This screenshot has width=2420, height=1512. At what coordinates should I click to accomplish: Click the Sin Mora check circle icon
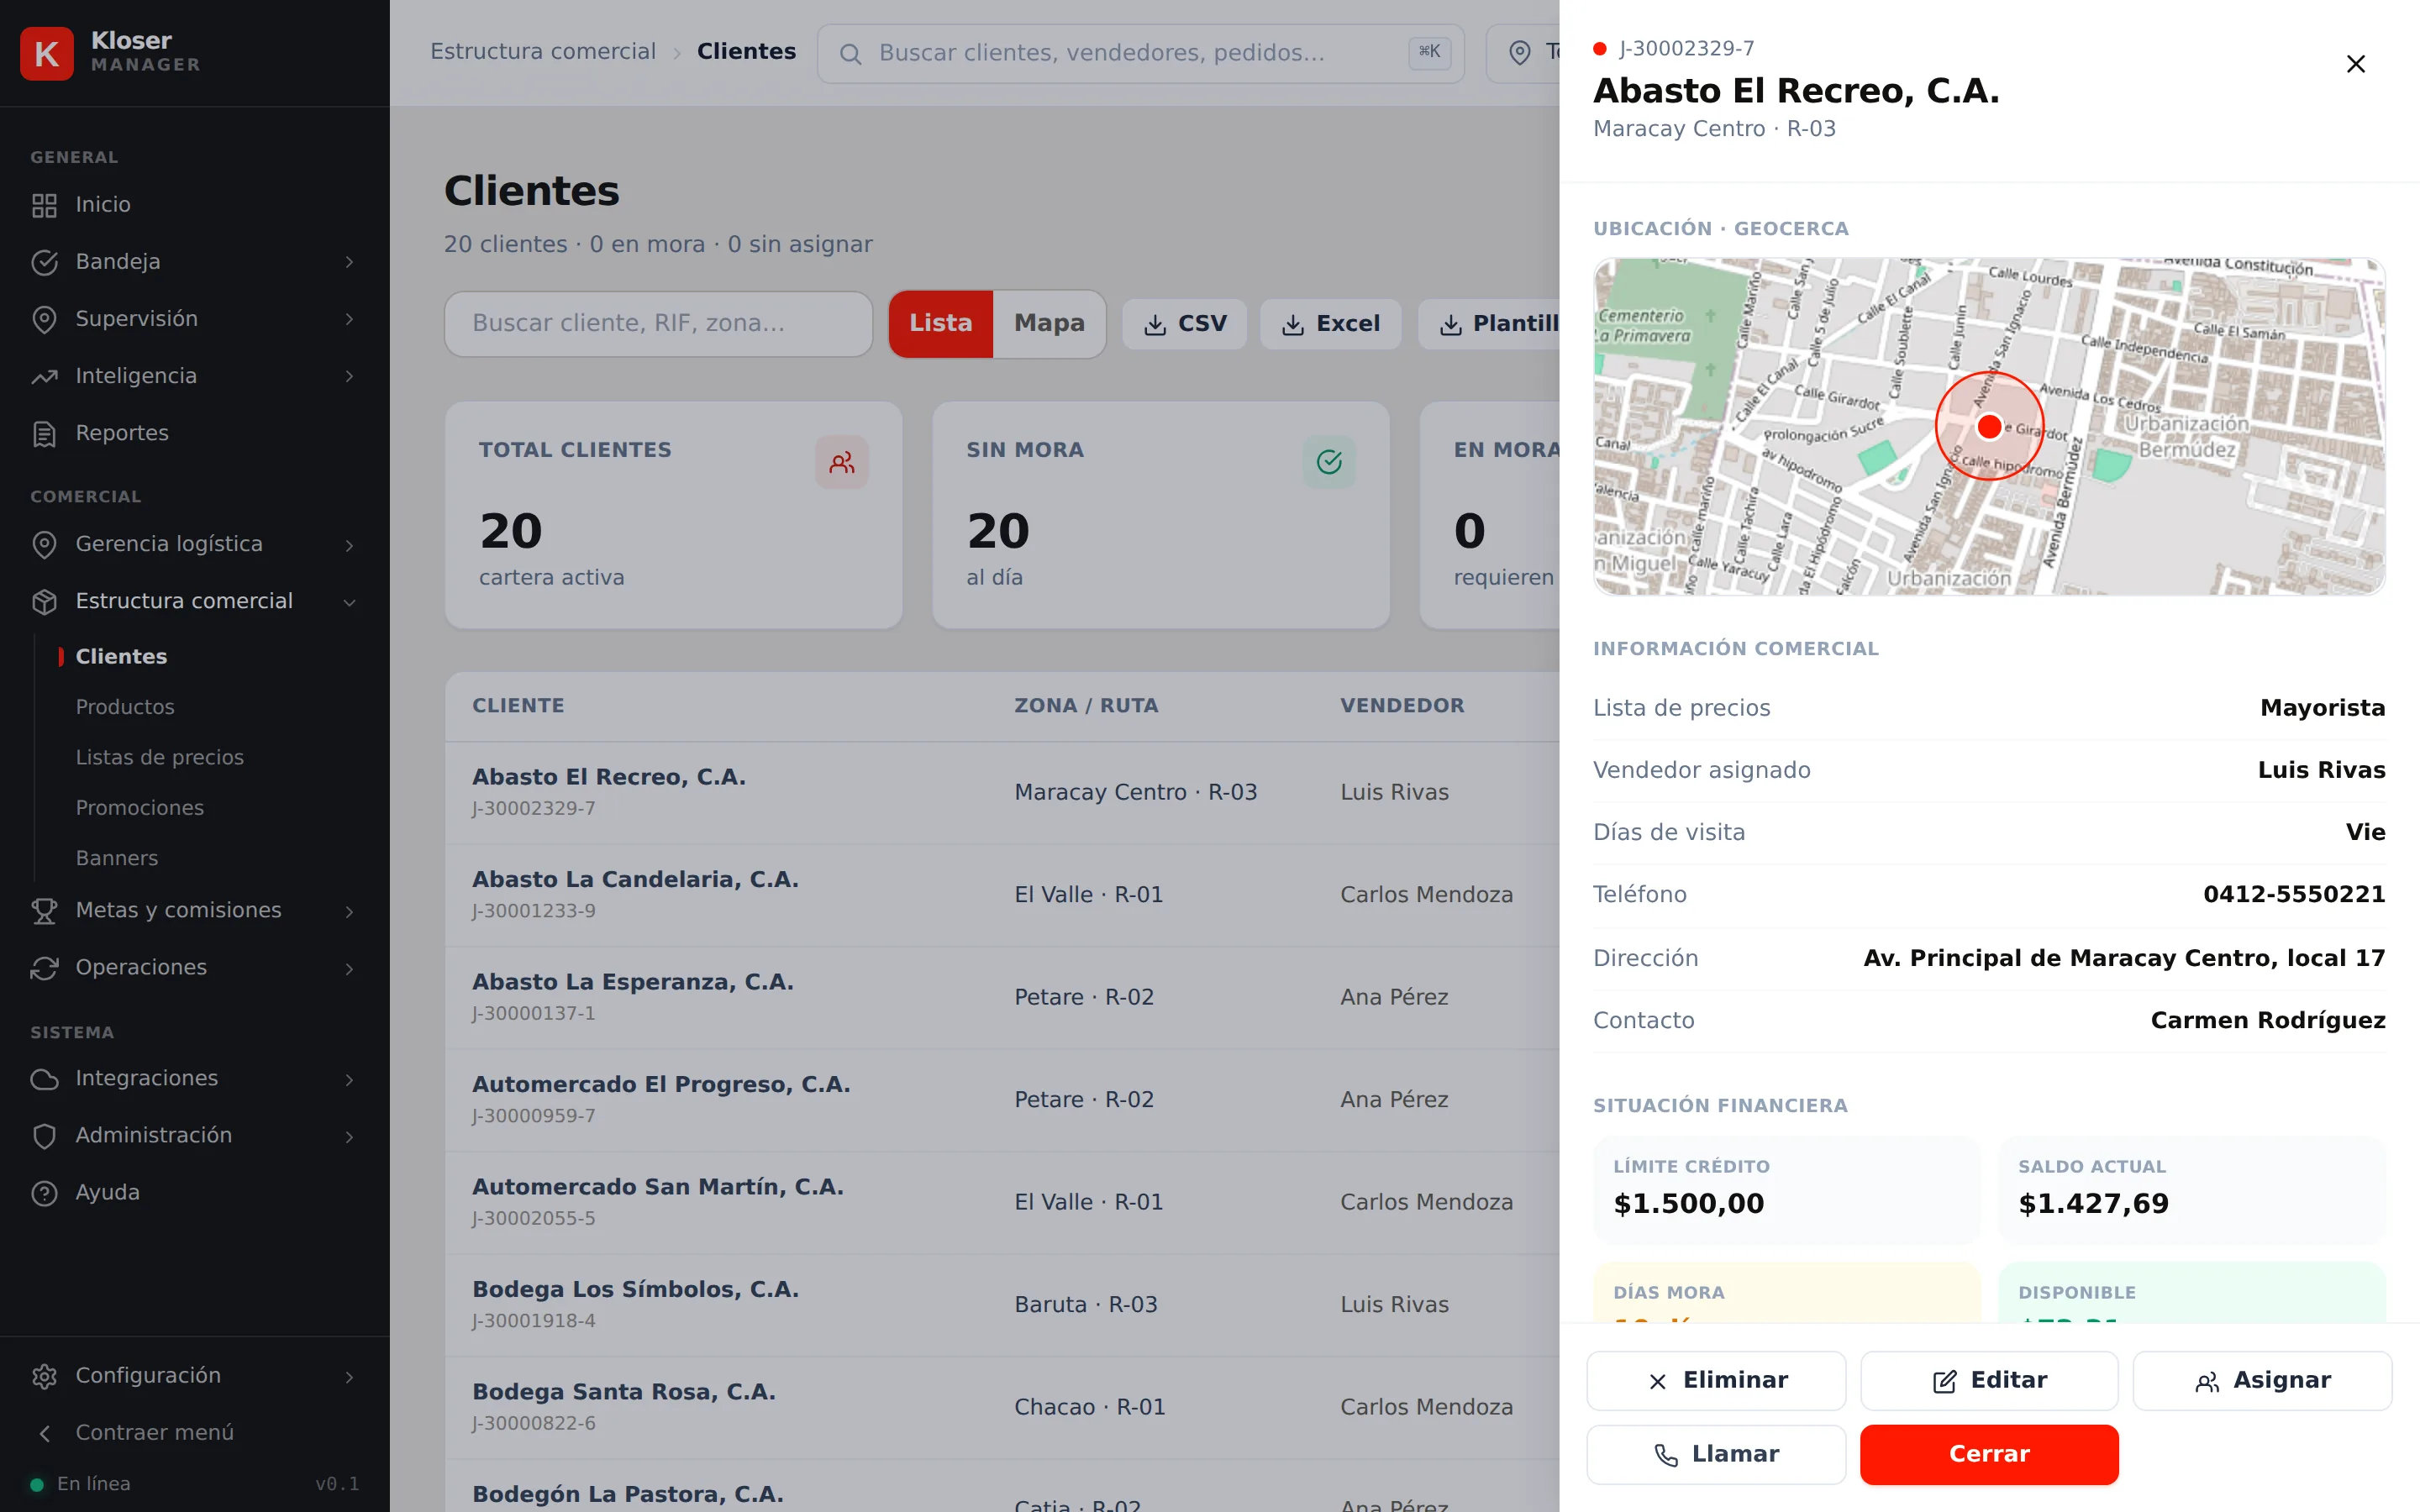1329,462
